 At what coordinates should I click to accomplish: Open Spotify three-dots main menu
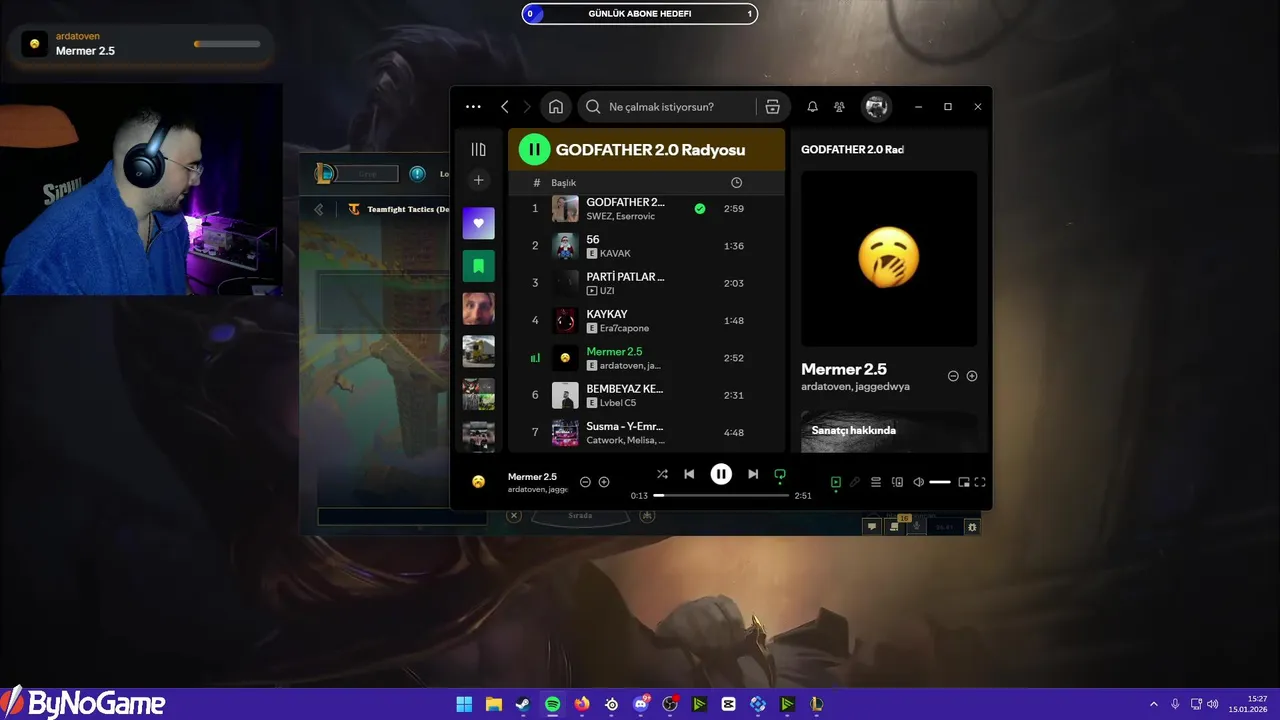pyautogui.click(x=473, y=107)
